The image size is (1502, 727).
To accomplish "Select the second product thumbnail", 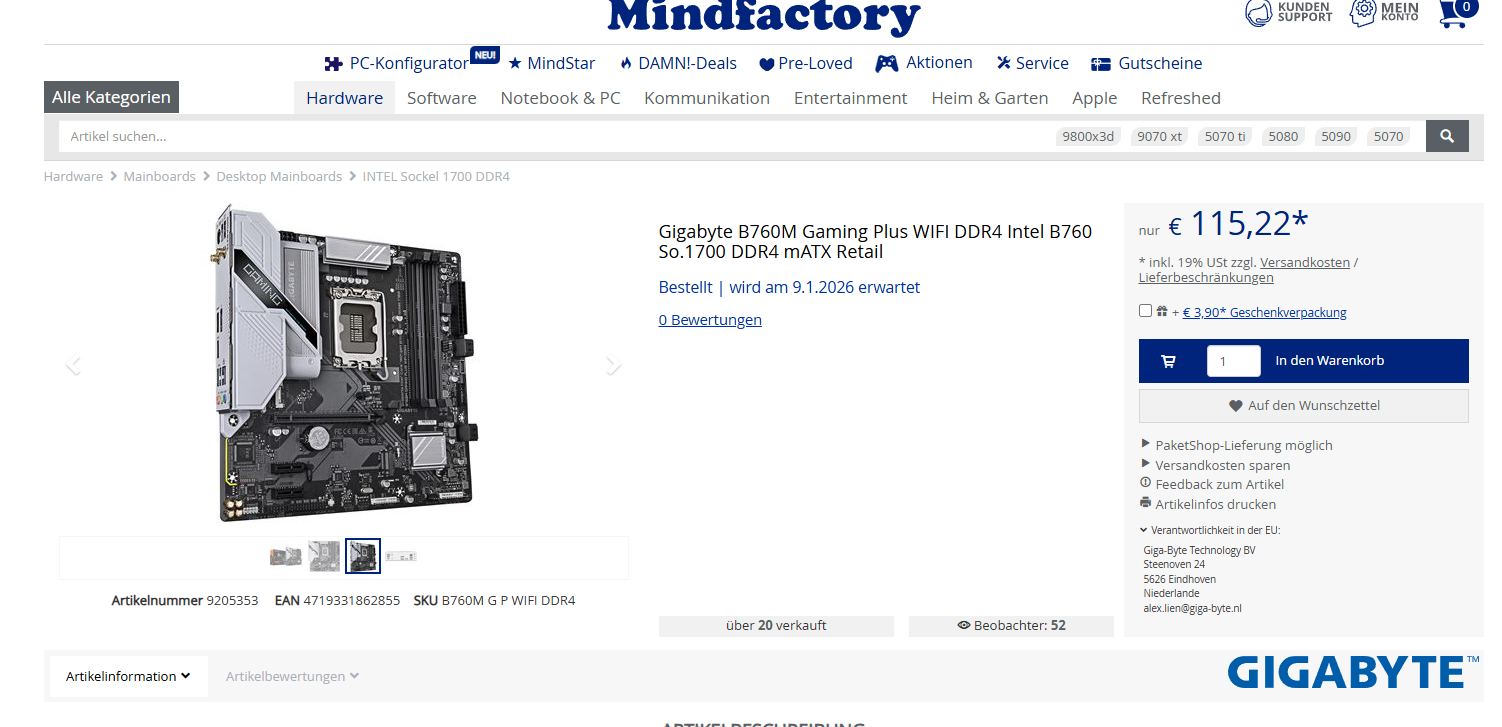I will tap(324, 556).
